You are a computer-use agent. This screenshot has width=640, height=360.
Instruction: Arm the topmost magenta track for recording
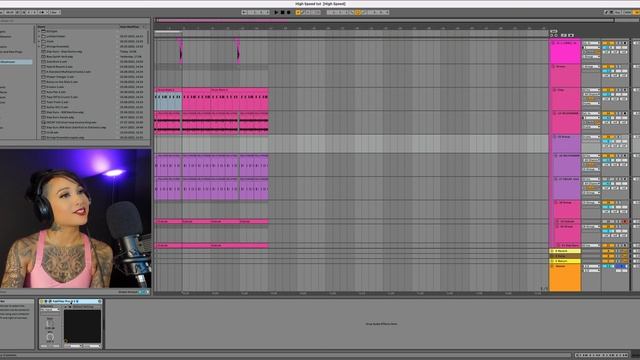624,43
